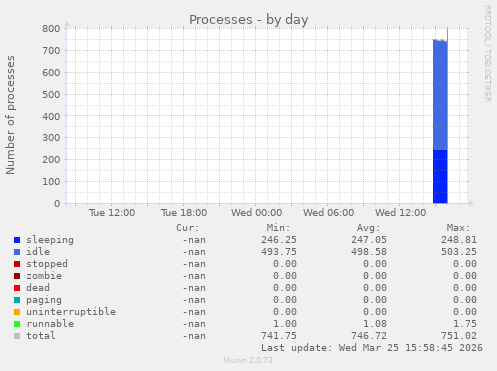Click runnable minimum value 1.00
497x371 pixels.
click(285, 324)
